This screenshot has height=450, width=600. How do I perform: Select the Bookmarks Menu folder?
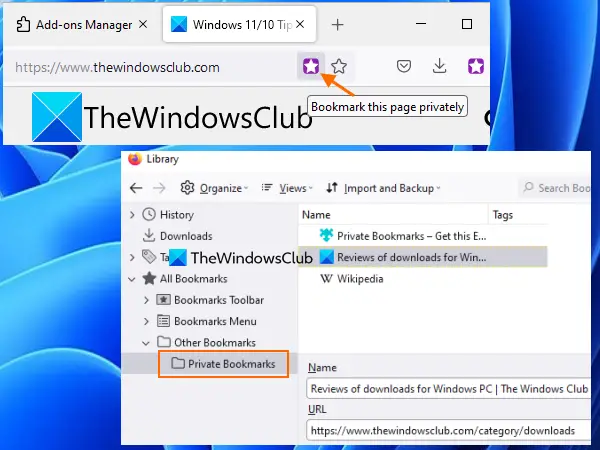(215, 321)
